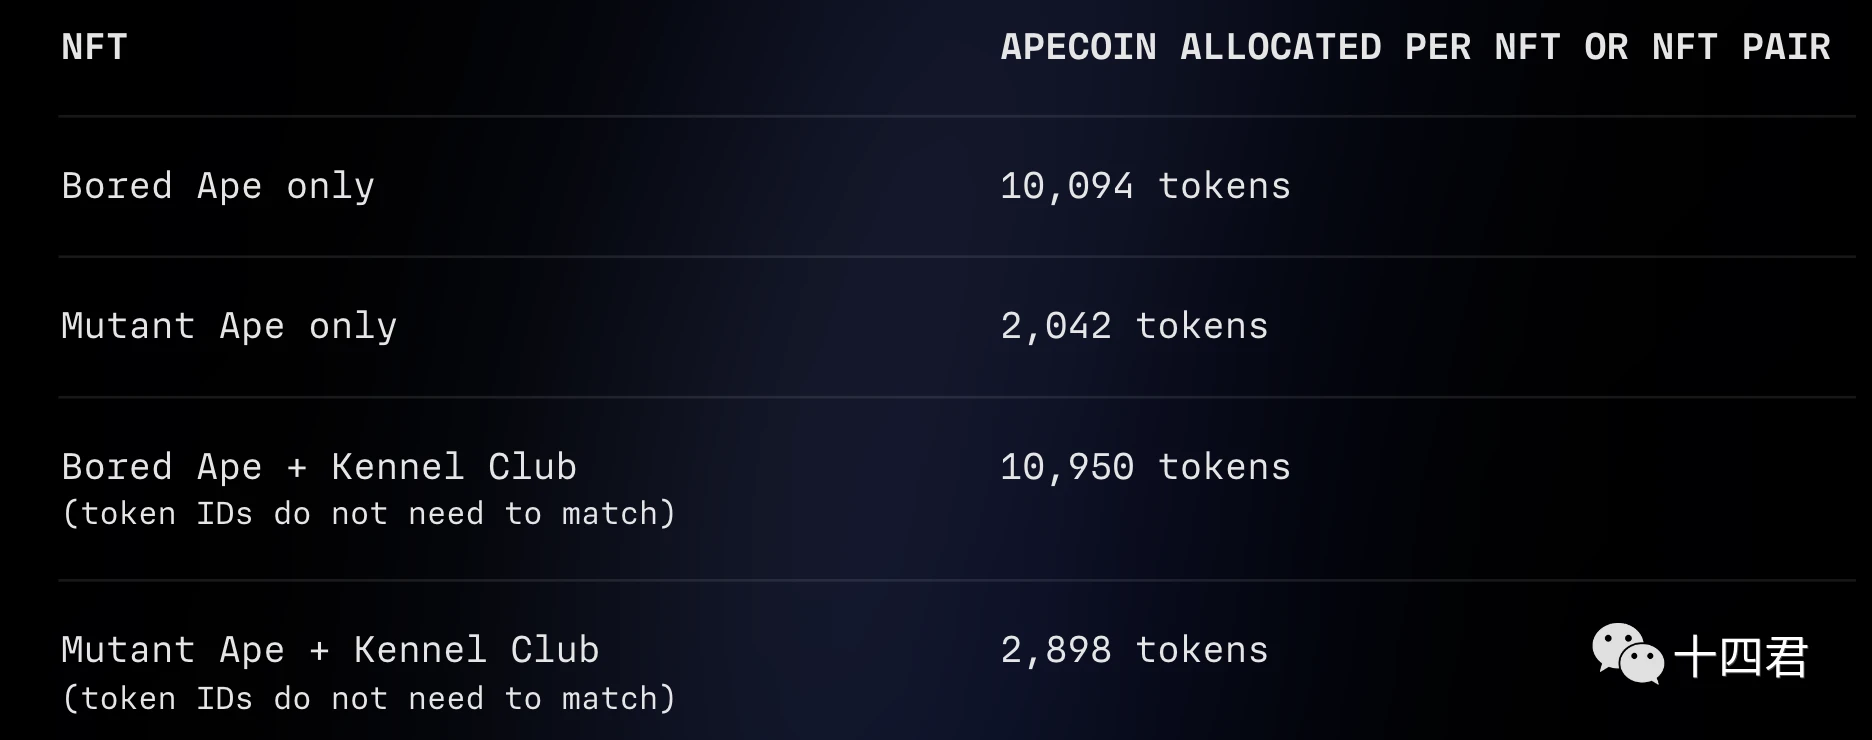Click the 2,898 tokens value
1872x740 pixels.
click(x=1134, y=650)
